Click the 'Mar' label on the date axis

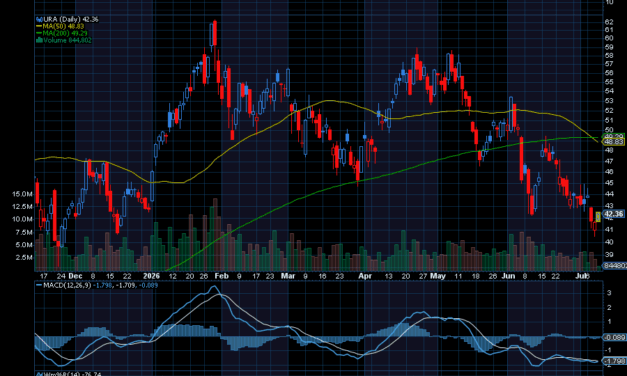(288, 276)
